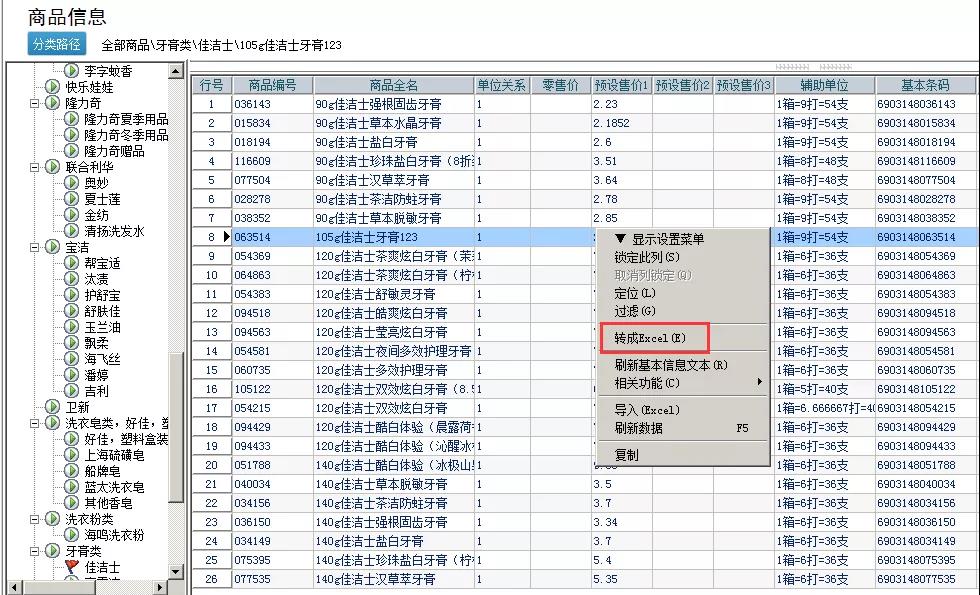Click the green arrow icon beside 快乐娃娃
The height and width of the screenshot is (595, 980).
[53, 87]
